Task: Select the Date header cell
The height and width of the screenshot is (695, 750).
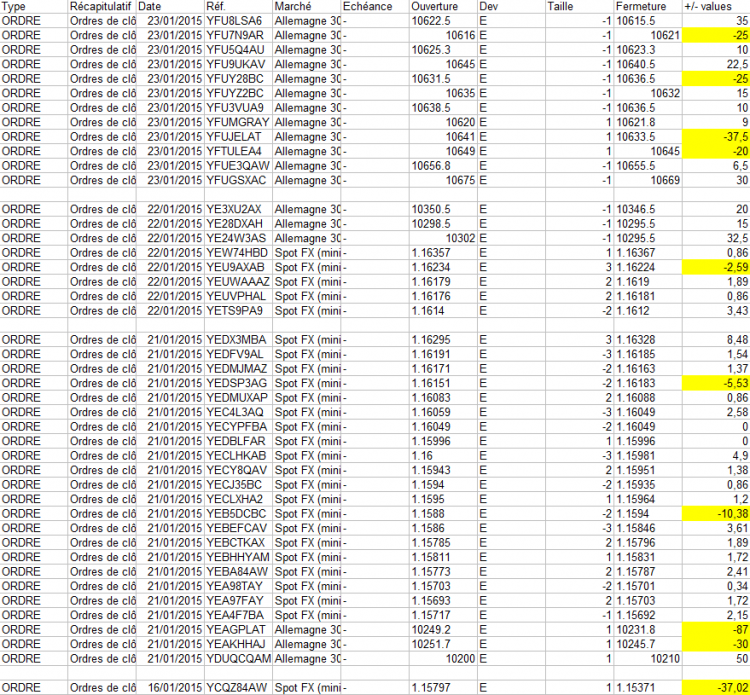Action: click(x=170, y=7)
